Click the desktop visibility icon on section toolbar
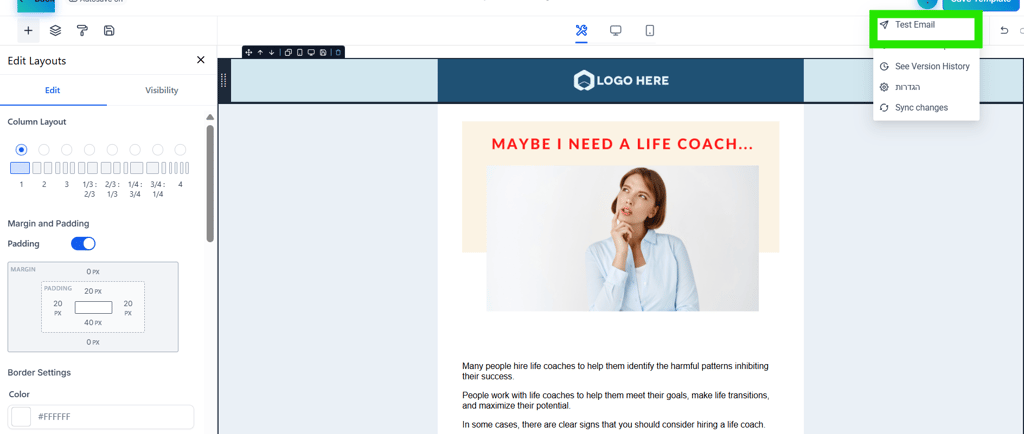The width and height of the screenshot is (1024, 434). pos(311,52)
